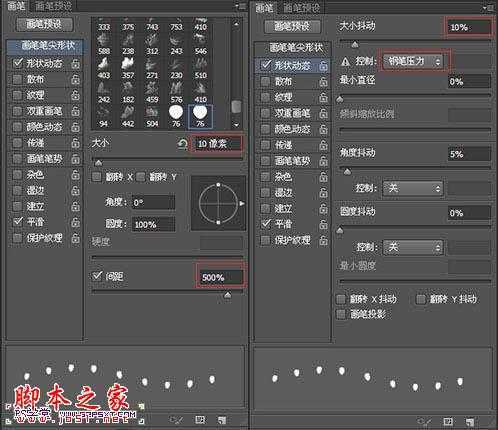
Task: Click lock icon beside 平滑 in left panel
Action: point(76,222)
